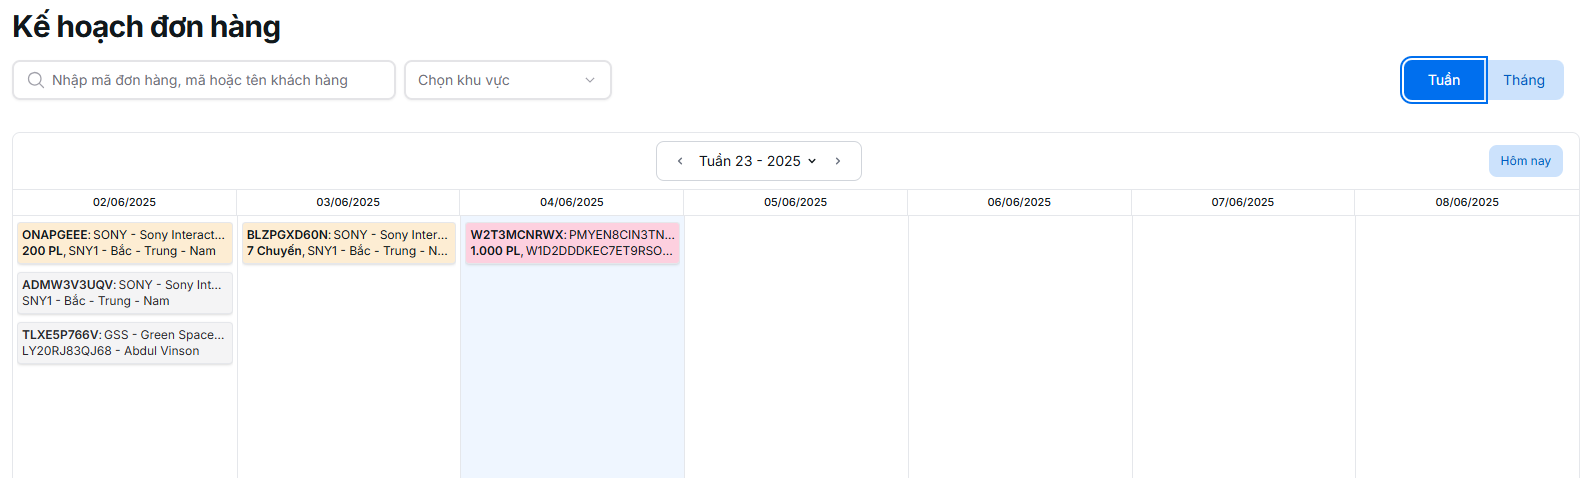
Task: Open order ADMW3V3UQV card
Action: point(125,293)
